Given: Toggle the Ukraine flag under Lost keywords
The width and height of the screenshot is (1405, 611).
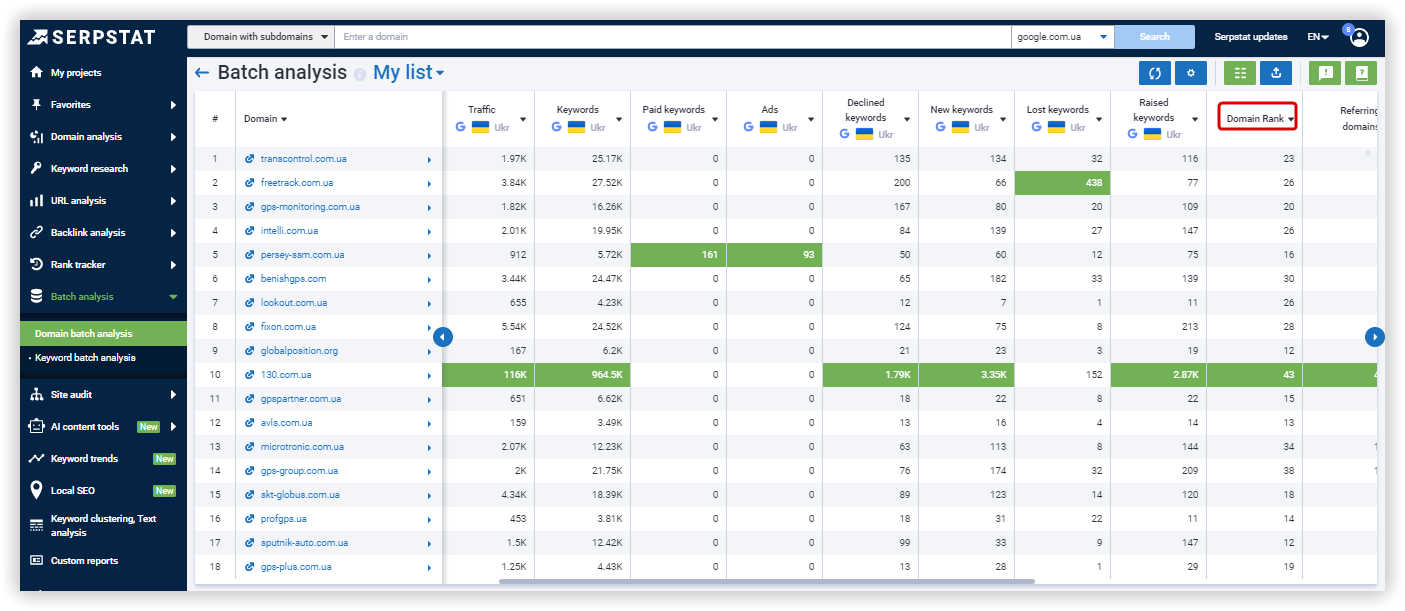Looking at the screenshot, I should click(1056, 126).
